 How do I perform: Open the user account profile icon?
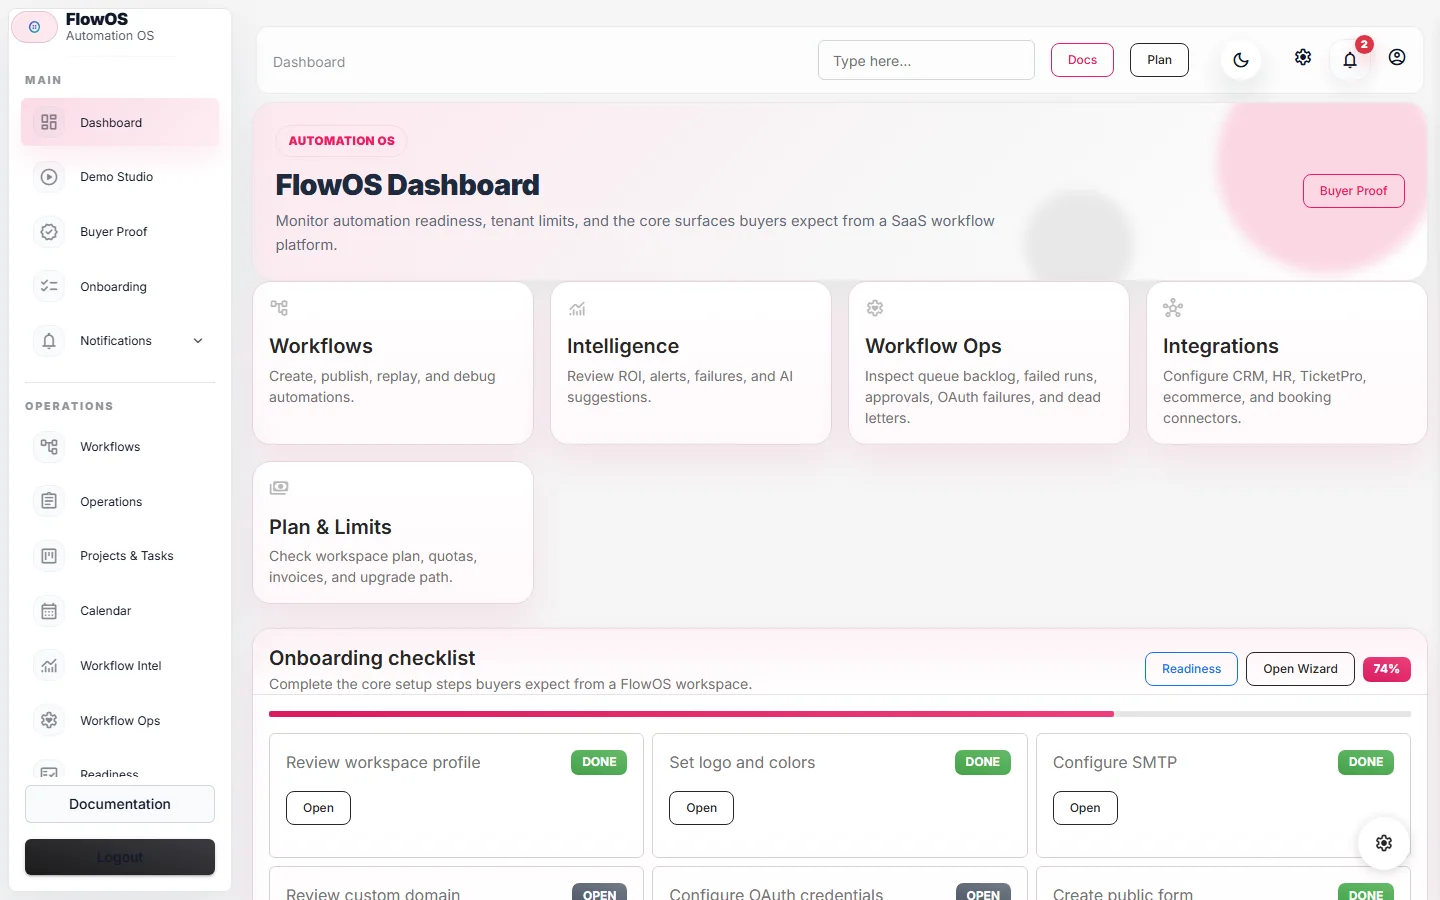(x=1397, y=57)
